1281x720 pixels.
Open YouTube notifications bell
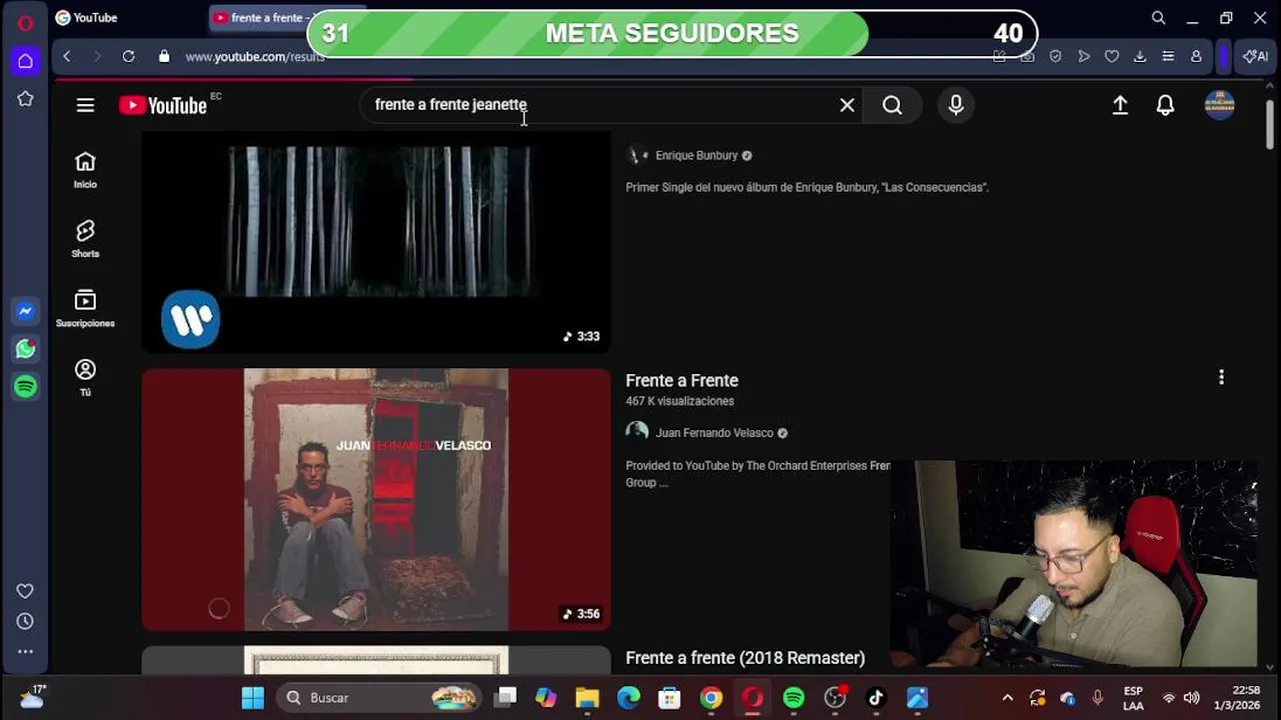pyautogui.click(x=1165, y=105)
